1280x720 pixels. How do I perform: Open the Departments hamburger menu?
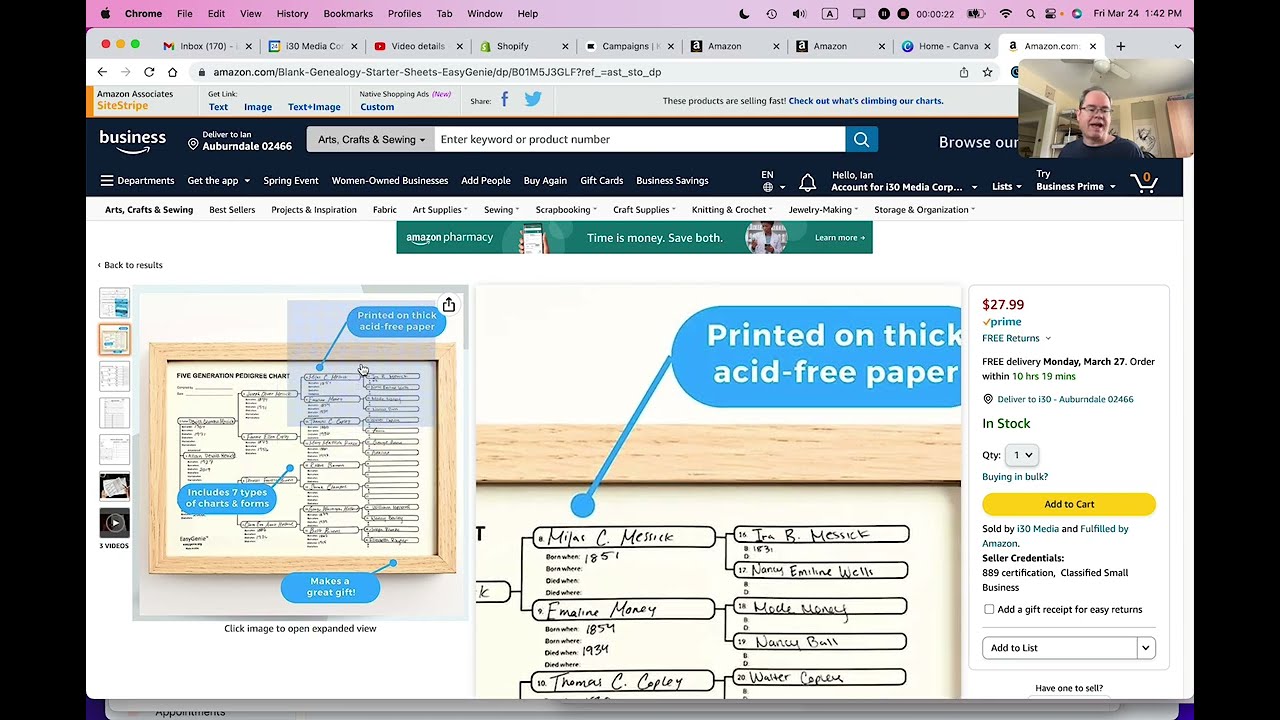coord(137,181)
